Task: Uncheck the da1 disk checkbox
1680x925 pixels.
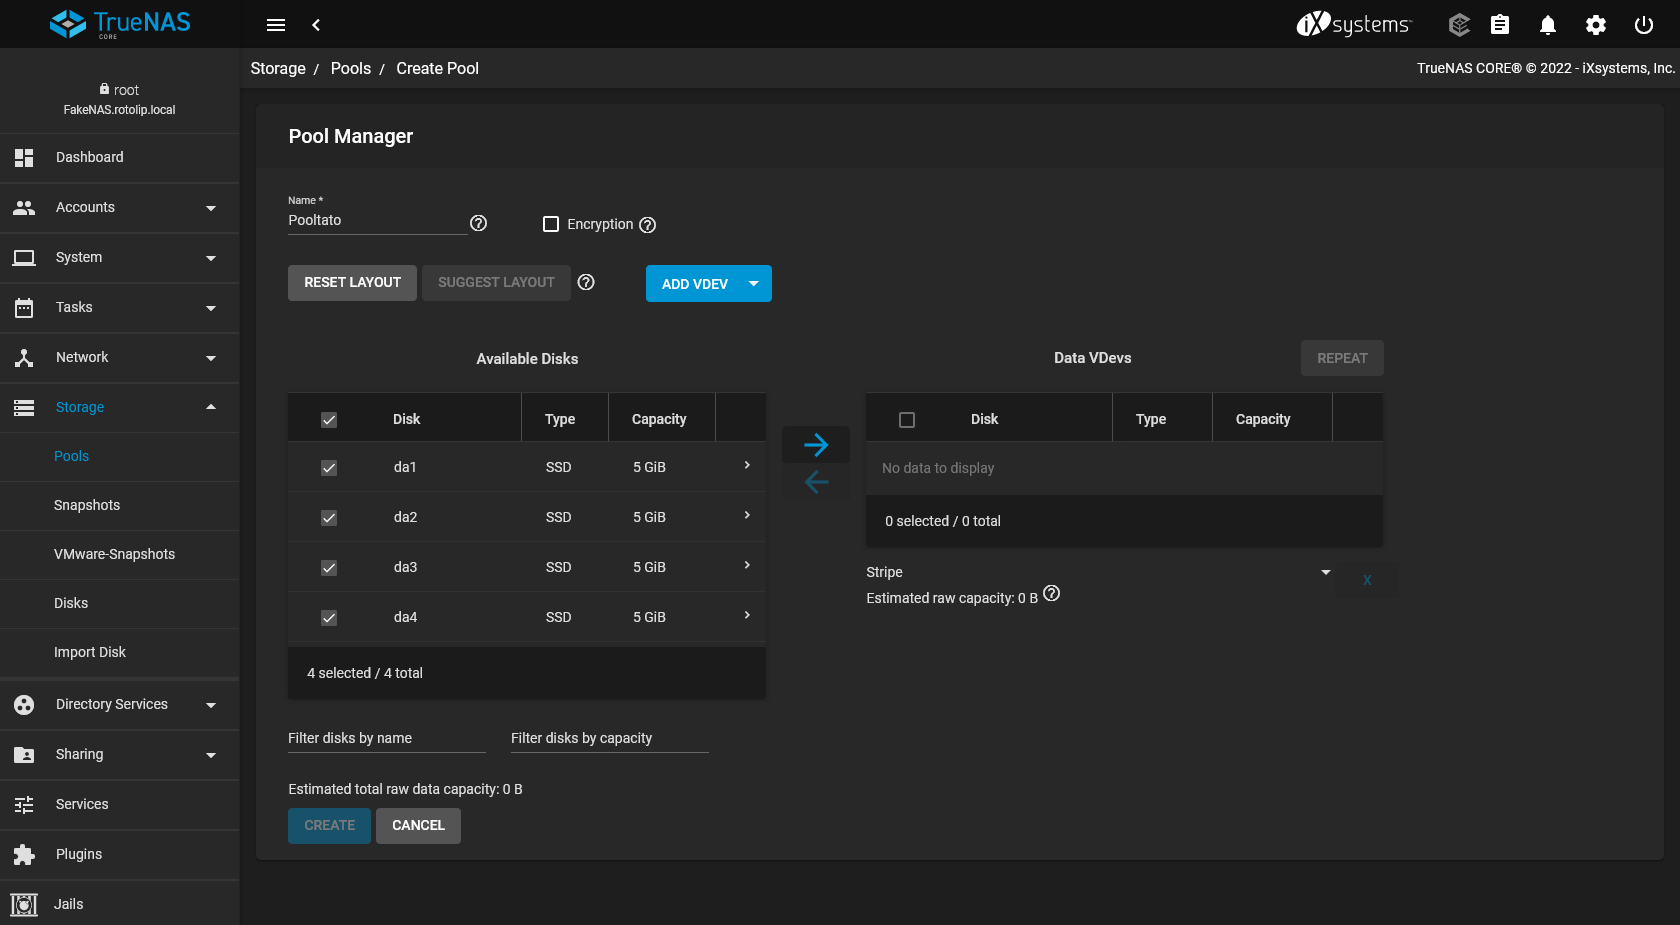Action: pos(329,468)
